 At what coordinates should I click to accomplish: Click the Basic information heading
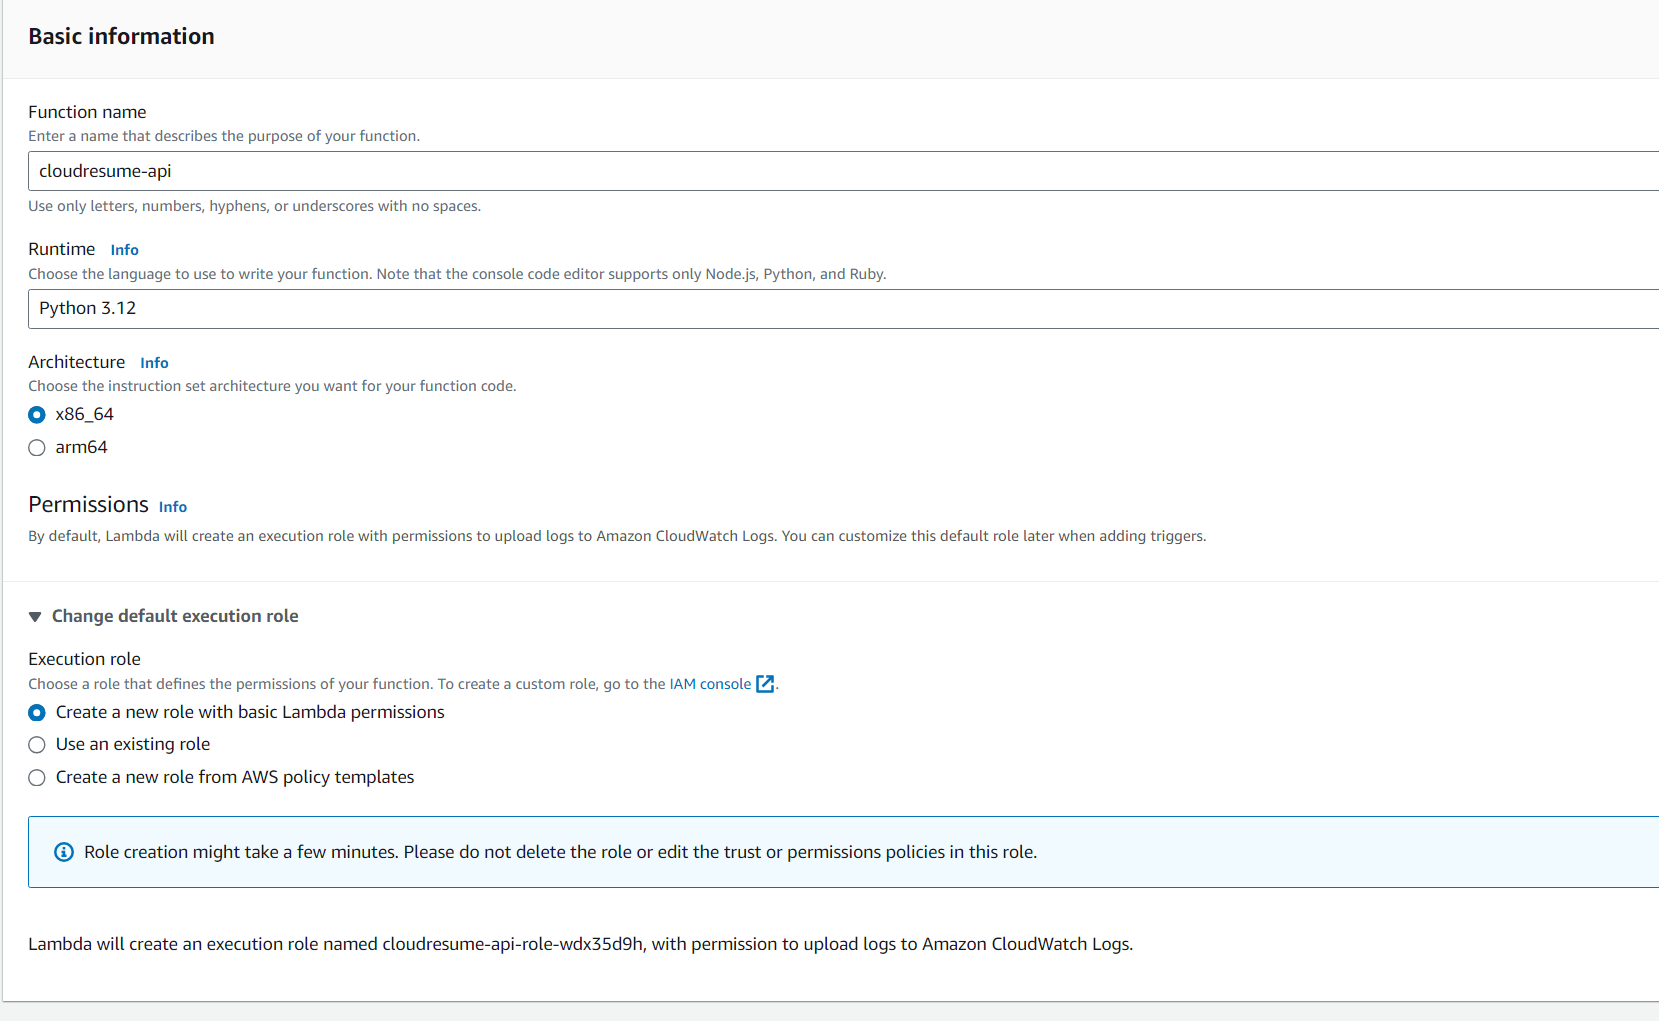tap(121, 36)
